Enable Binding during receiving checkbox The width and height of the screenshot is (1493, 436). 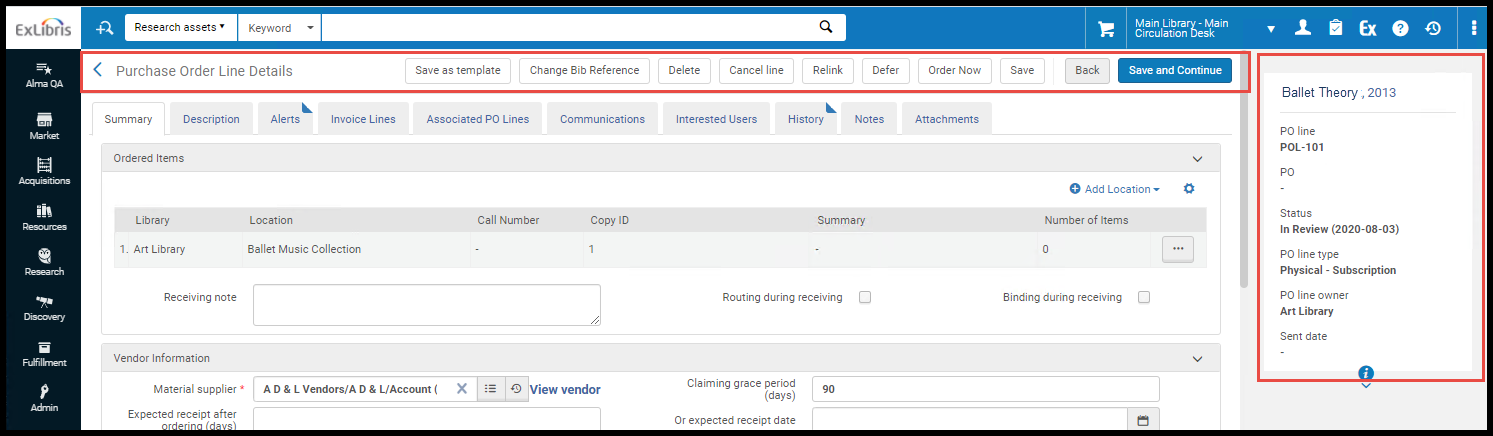[x=1144, y=297]
